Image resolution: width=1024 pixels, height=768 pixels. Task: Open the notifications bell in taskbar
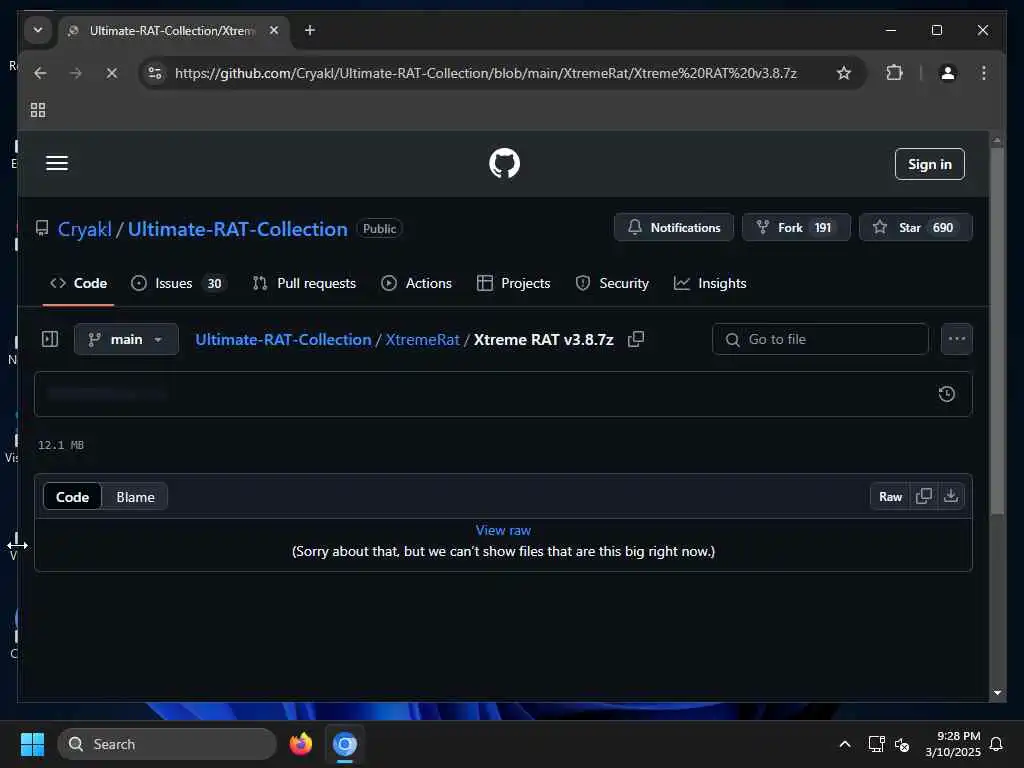[996, 744]
